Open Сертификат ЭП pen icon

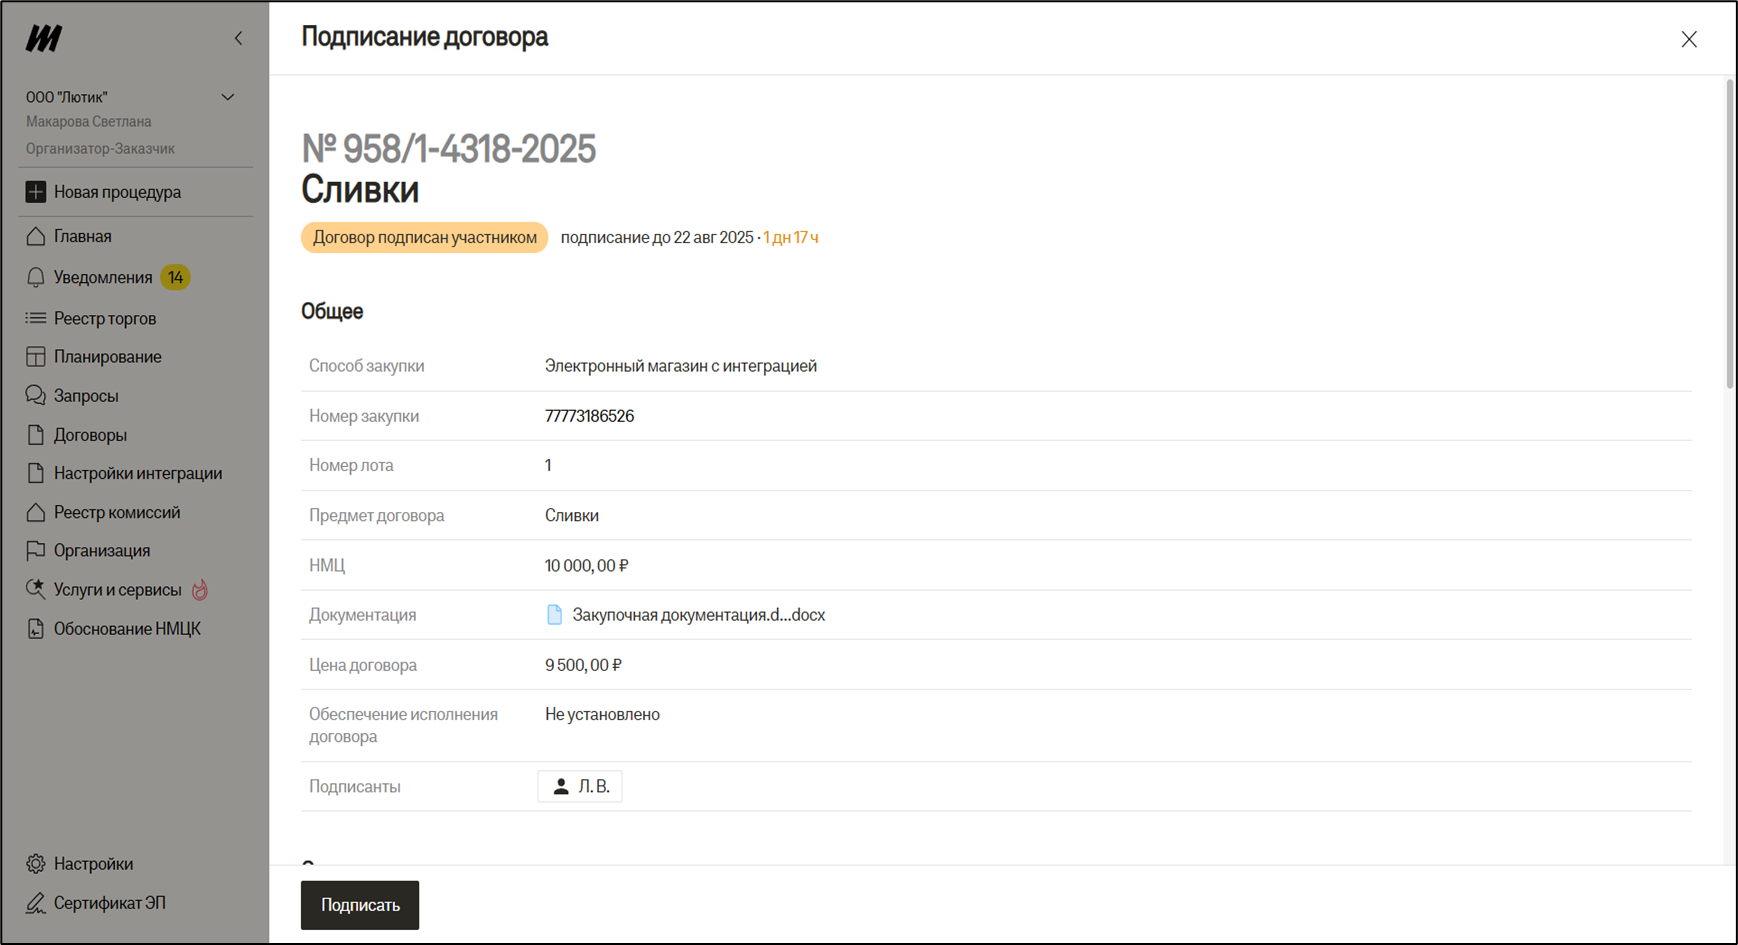(36, 903)
